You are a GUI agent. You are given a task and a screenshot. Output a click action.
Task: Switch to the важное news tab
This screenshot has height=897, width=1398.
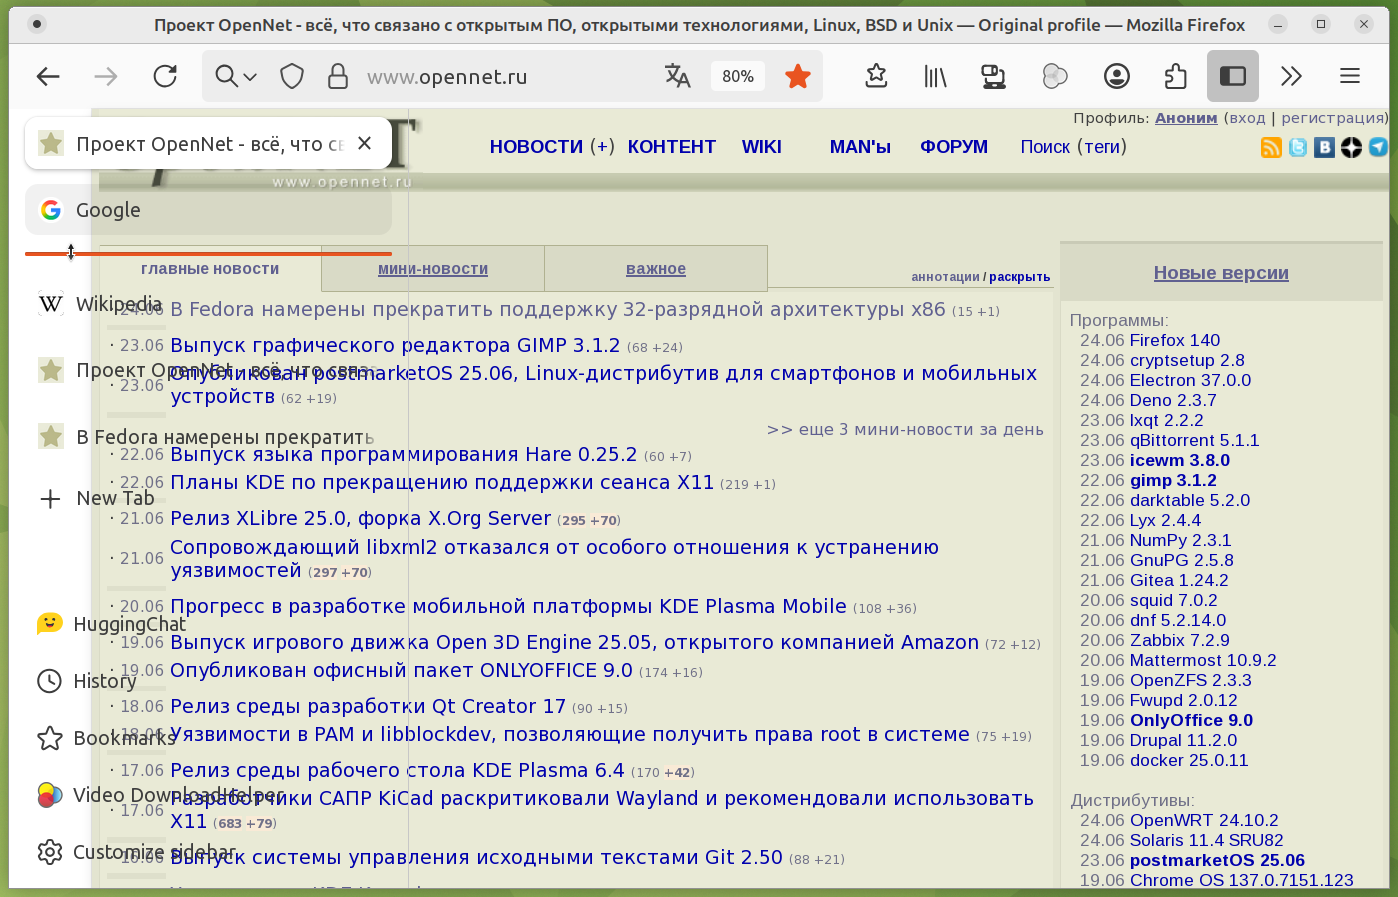point(656,269)
